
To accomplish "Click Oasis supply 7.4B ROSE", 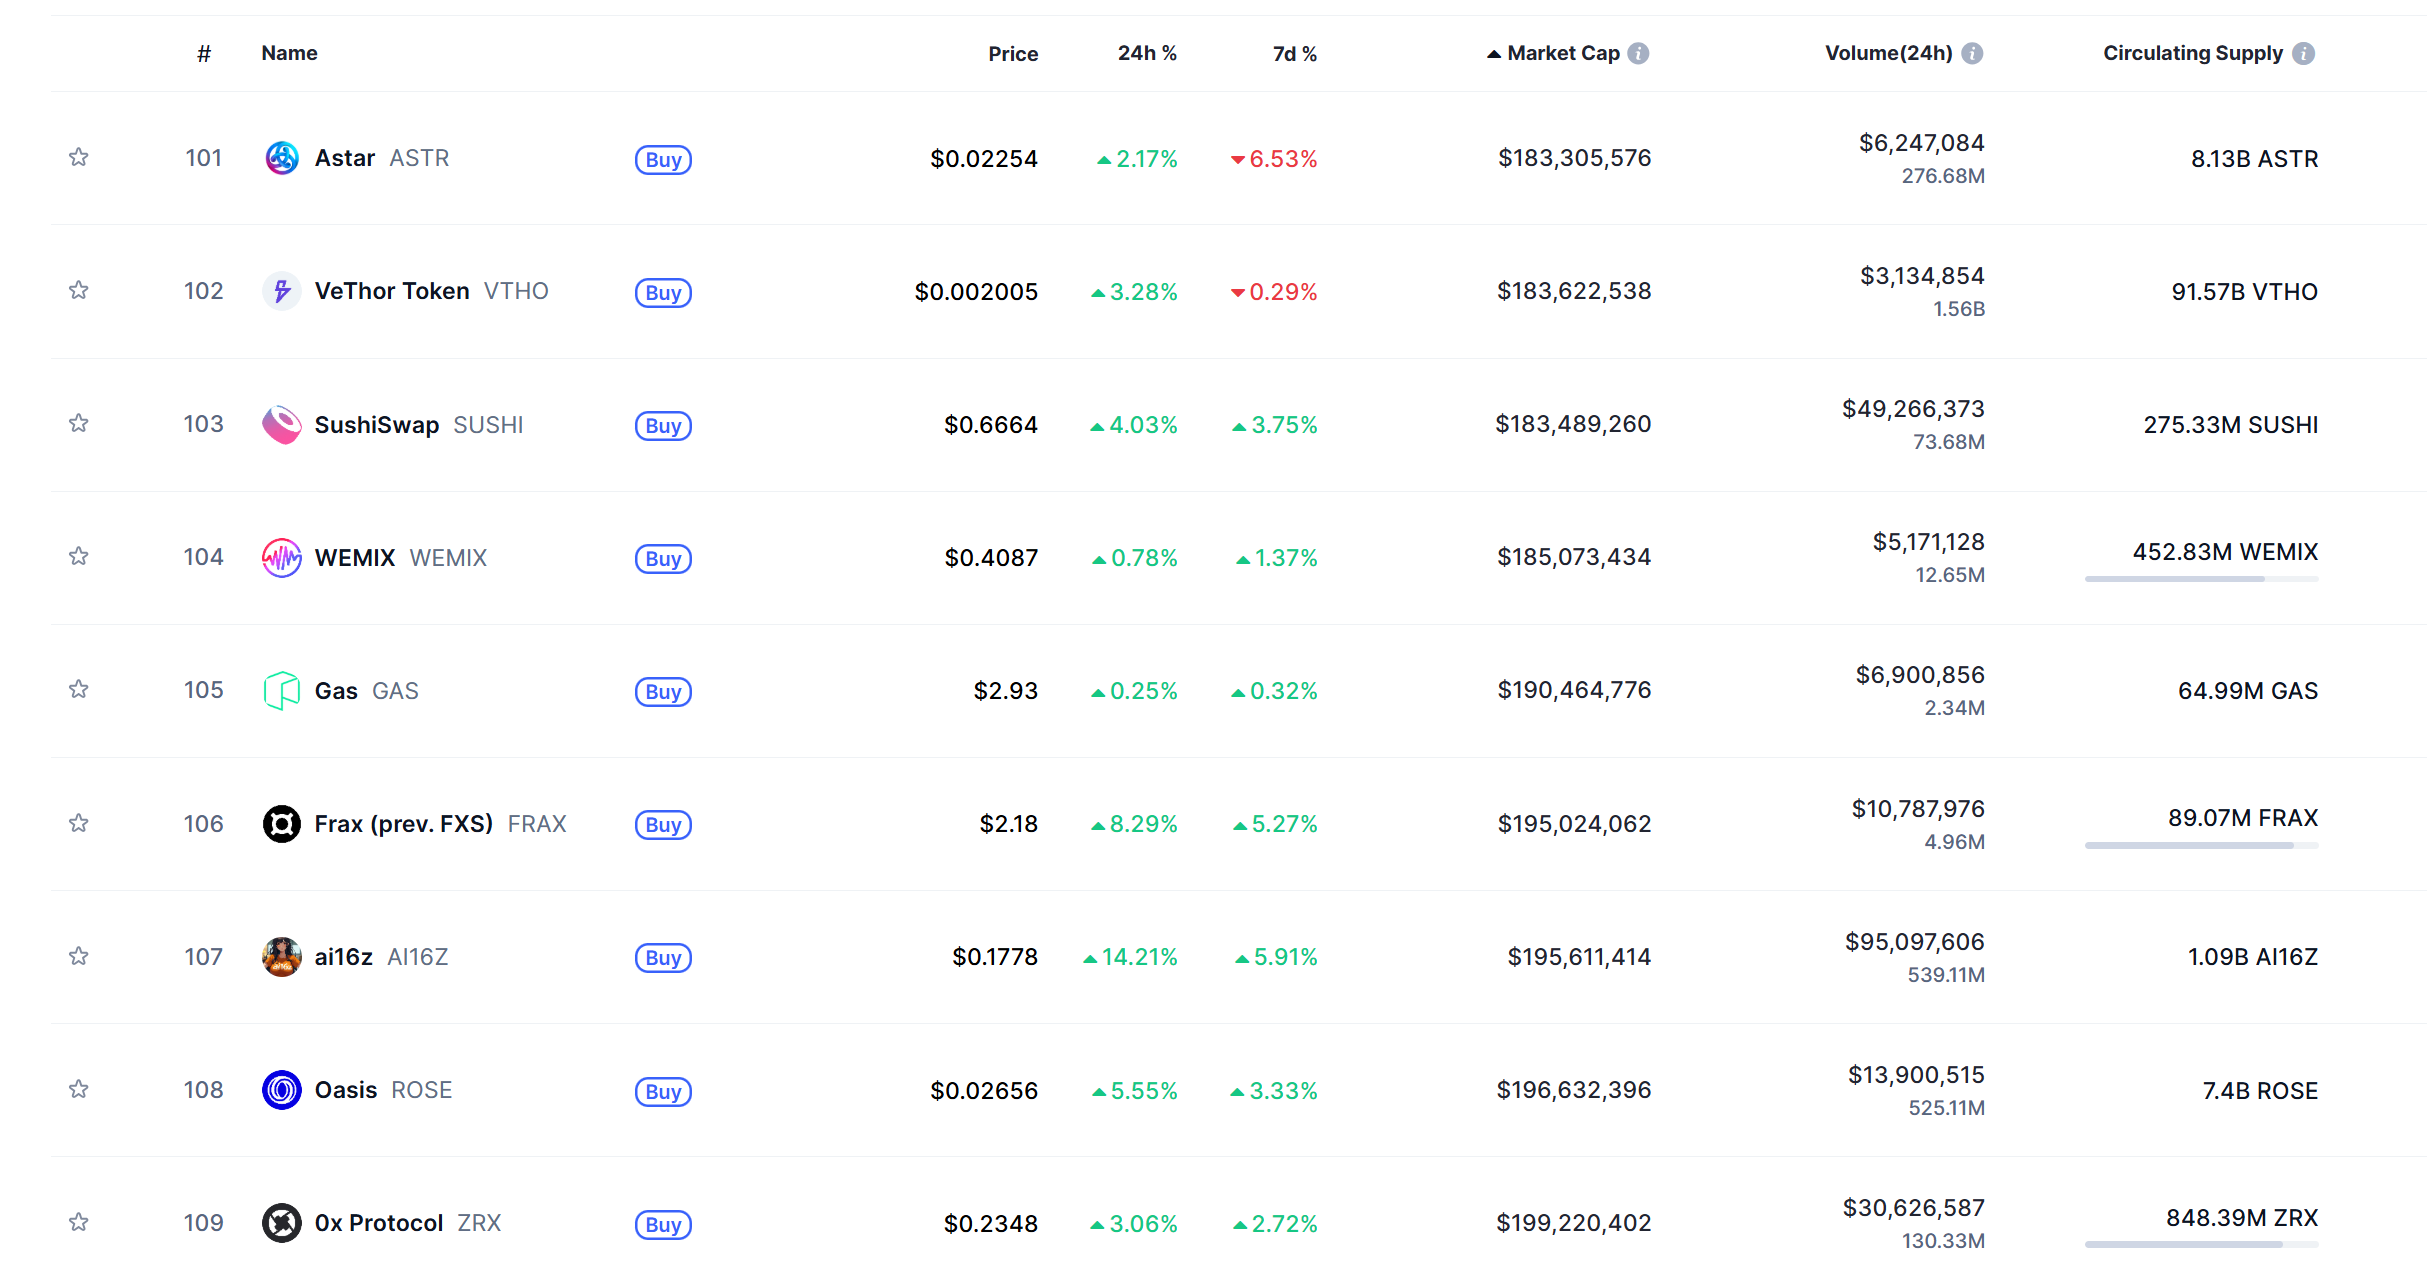I will tap(2260, 1091).
